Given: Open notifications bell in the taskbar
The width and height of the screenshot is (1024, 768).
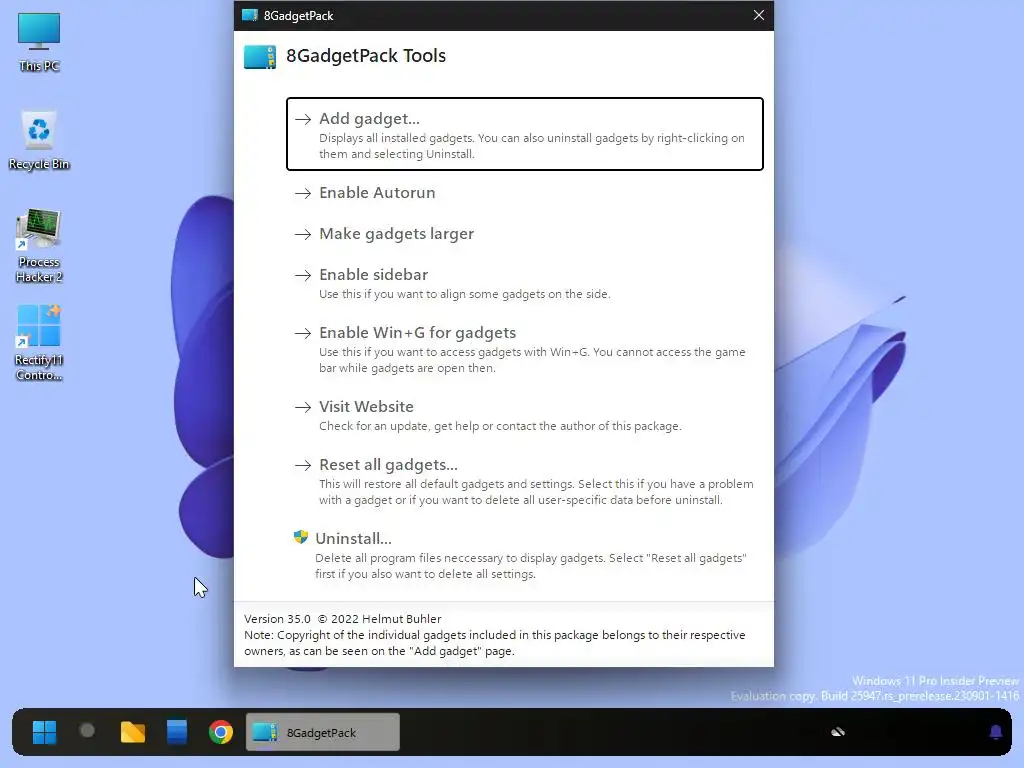Looking at the screenshot, I should click(995, 732).
